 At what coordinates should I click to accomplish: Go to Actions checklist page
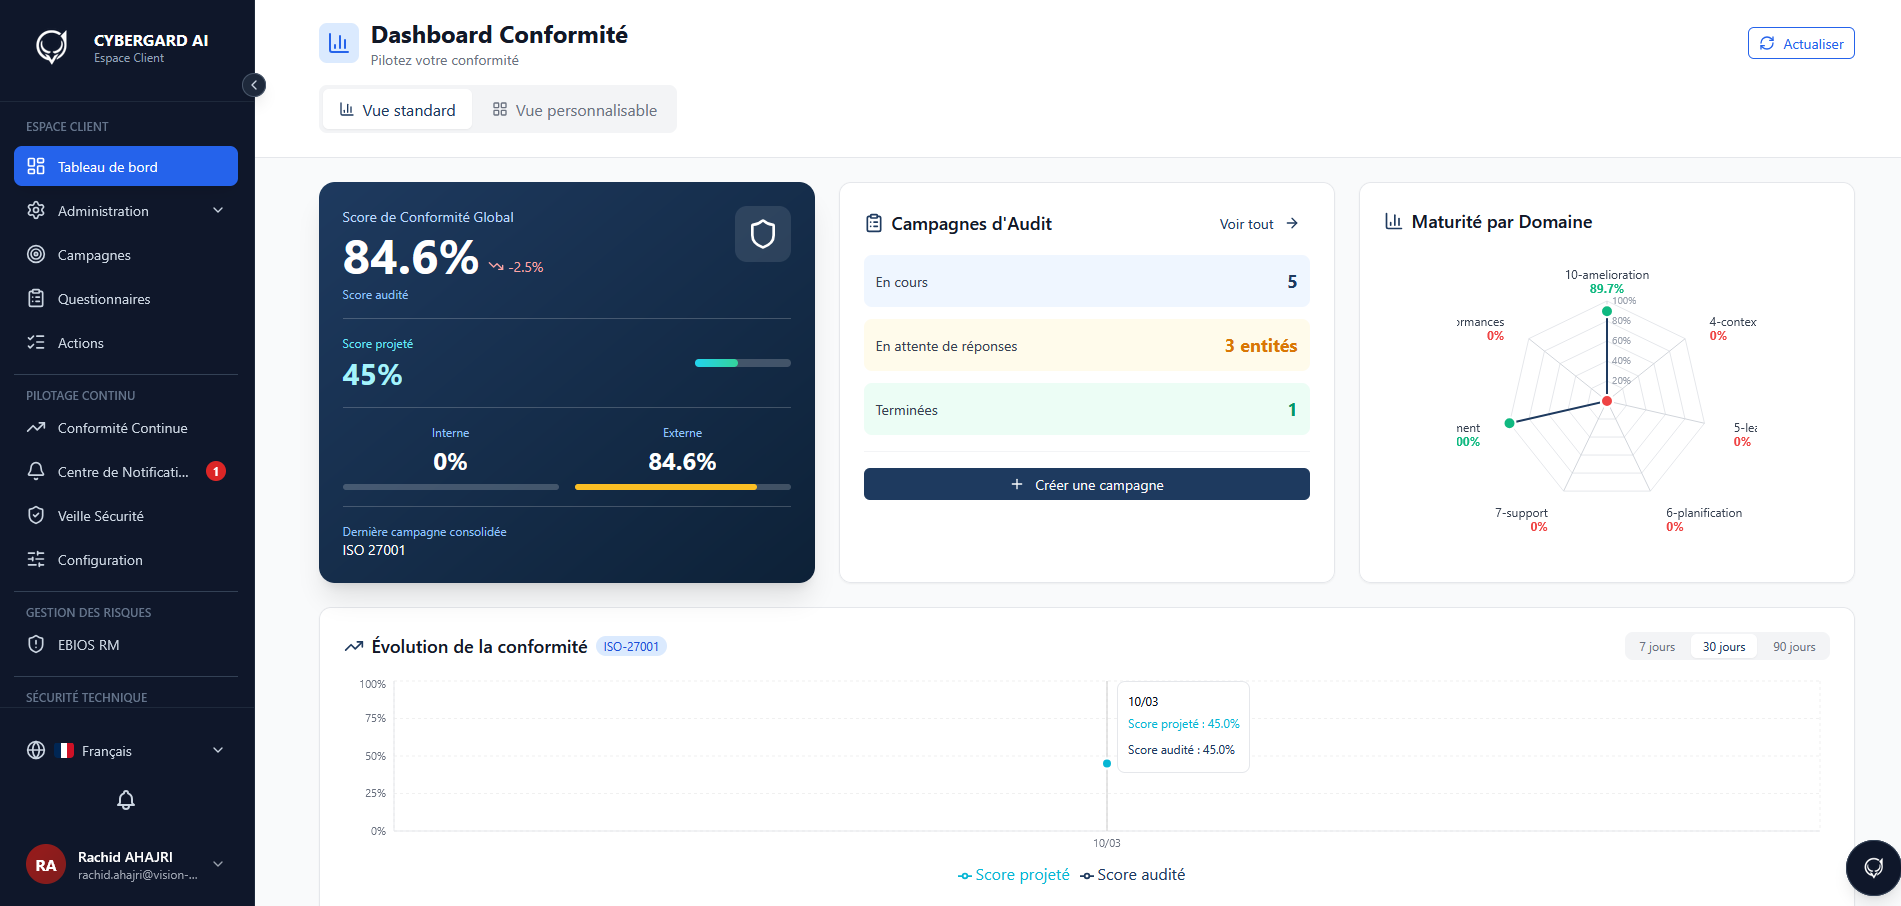click(126, 343)
